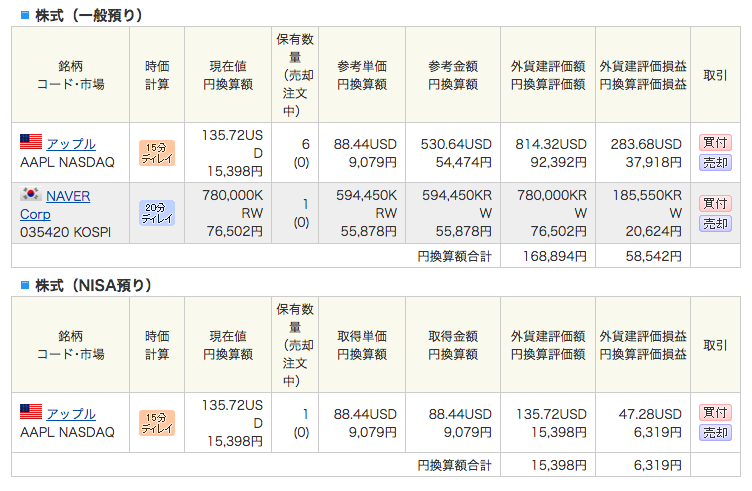This screenshot has width=752, height=491.
Task: Select the 035420 KOSPI code text
Action: point(65,232)
